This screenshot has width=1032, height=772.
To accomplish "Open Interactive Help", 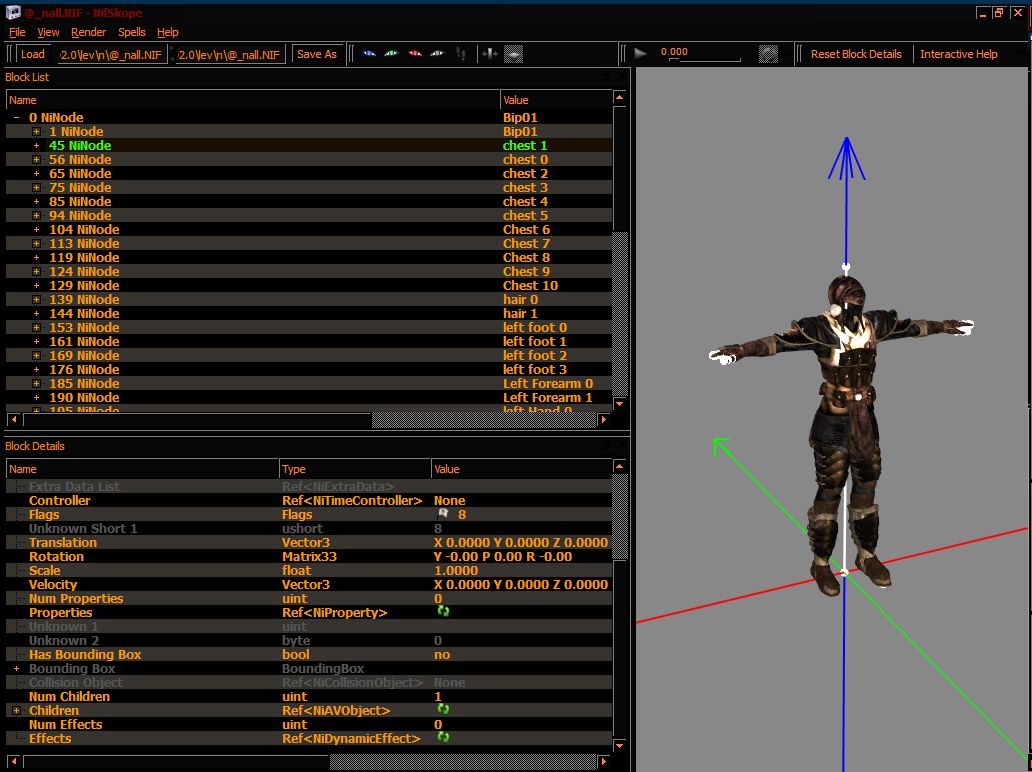I will tap(958, 54).
